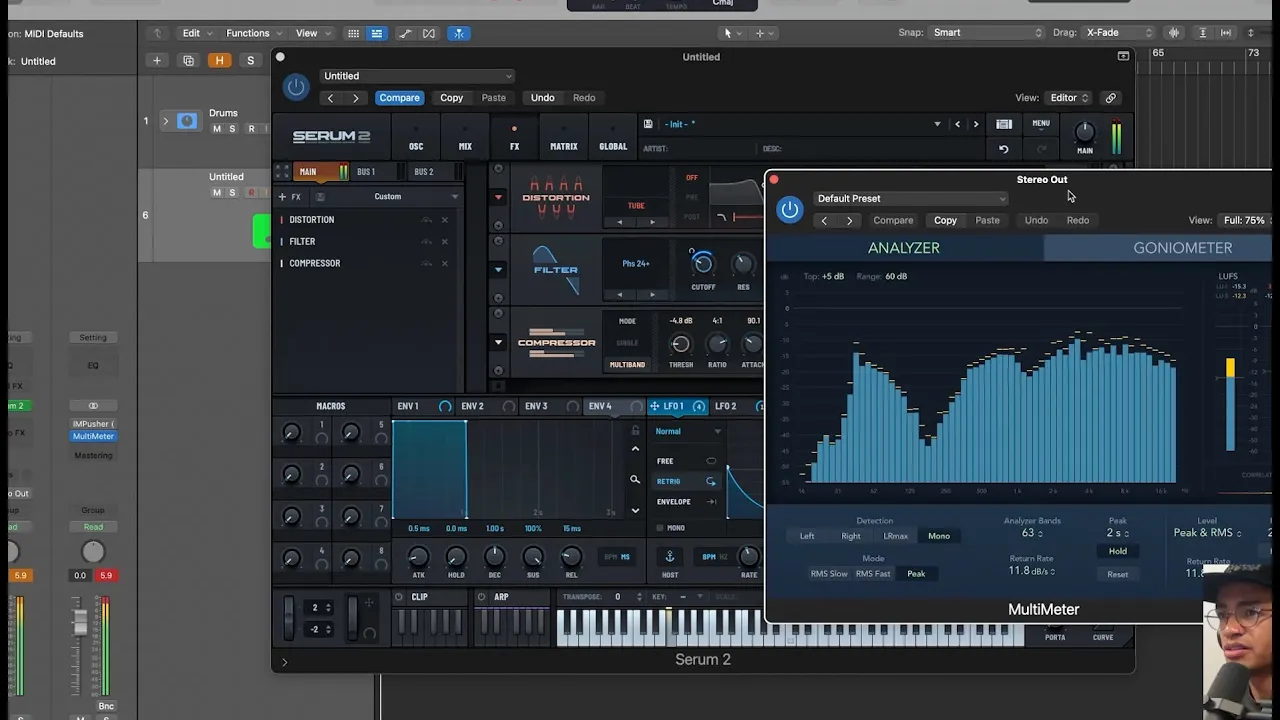1280x720 pixels.
Task: Toggle the Serum 2 plugin power button
Action: [296, 87]
